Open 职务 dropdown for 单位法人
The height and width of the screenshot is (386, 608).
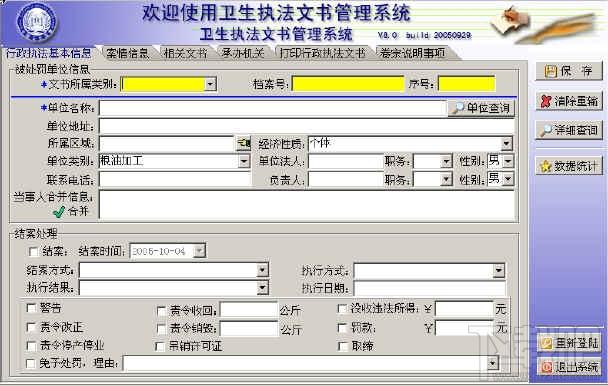(x=447, y=161)
